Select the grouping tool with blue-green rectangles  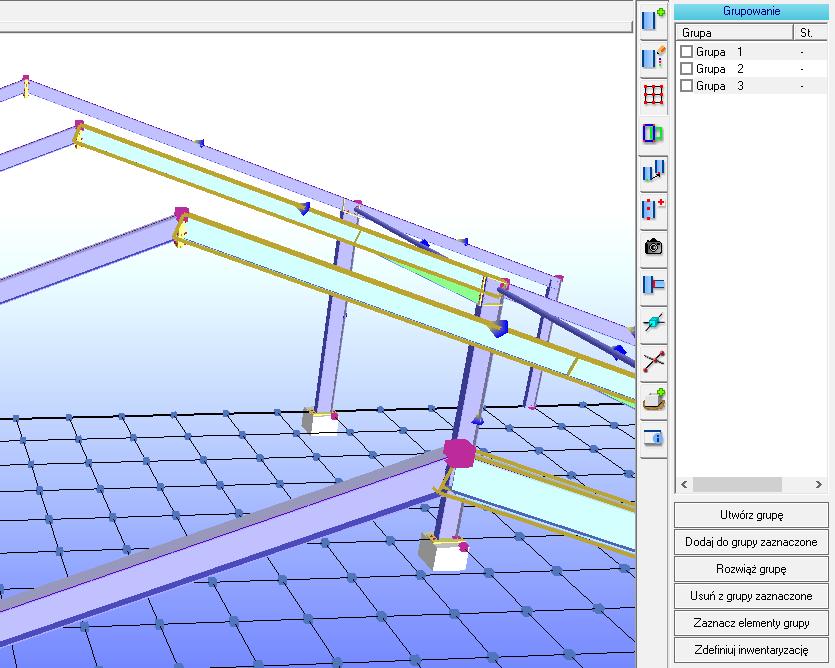[653, 133]
